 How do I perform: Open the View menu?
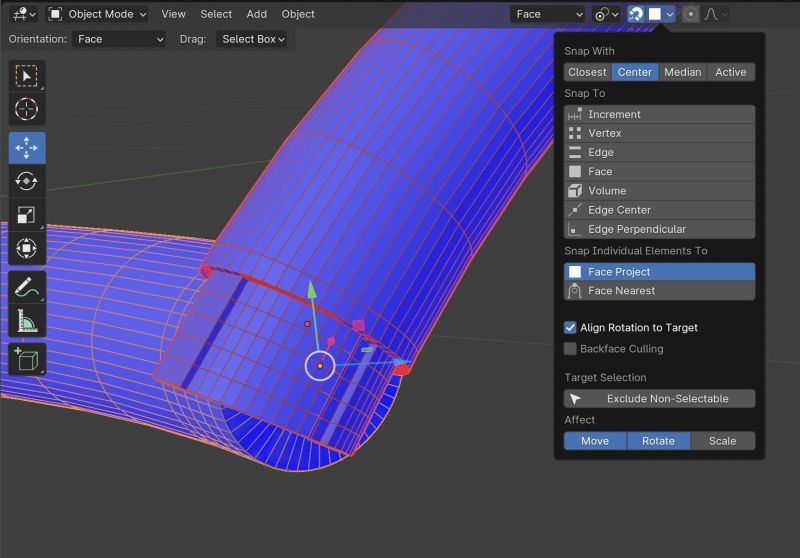click(x=173, y=14)
